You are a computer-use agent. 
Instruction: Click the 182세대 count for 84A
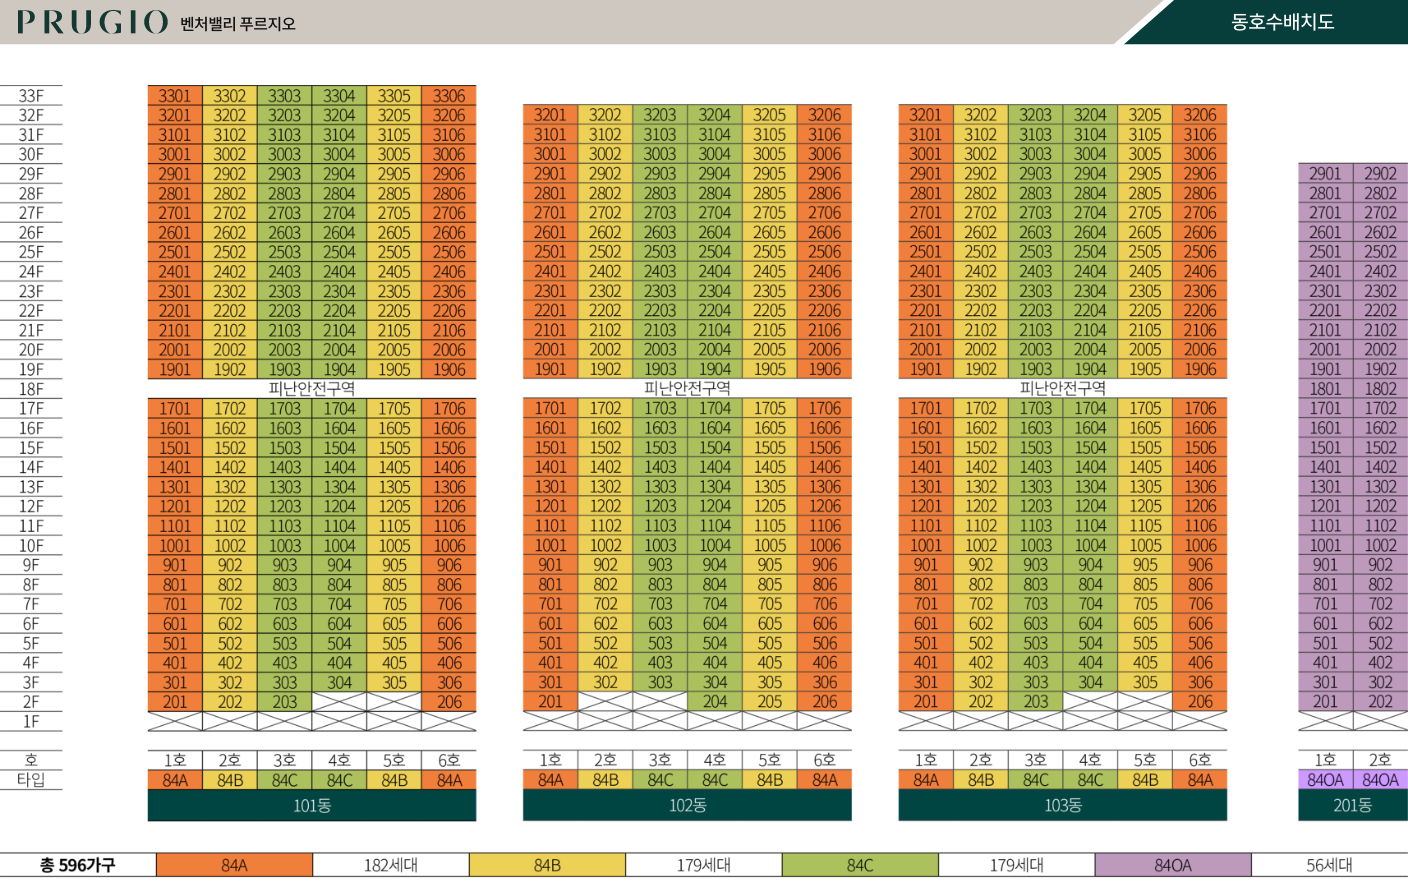(x=391, y=865)
